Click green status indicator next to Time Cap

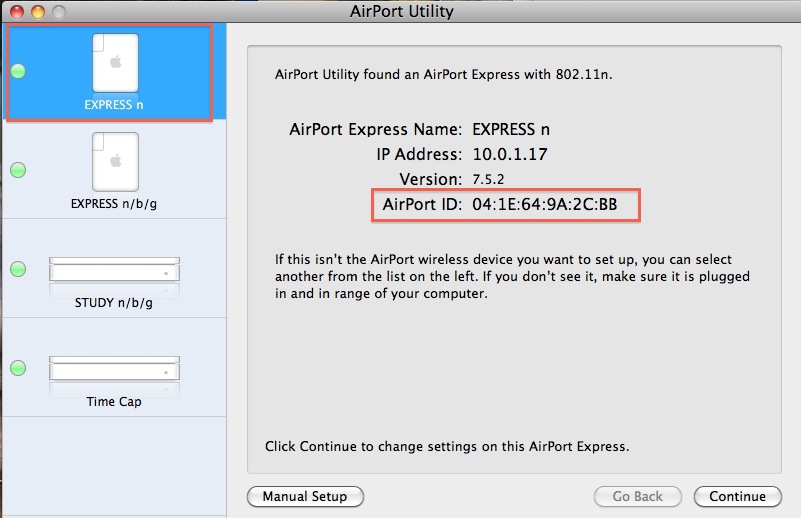[x=18, y=368]
